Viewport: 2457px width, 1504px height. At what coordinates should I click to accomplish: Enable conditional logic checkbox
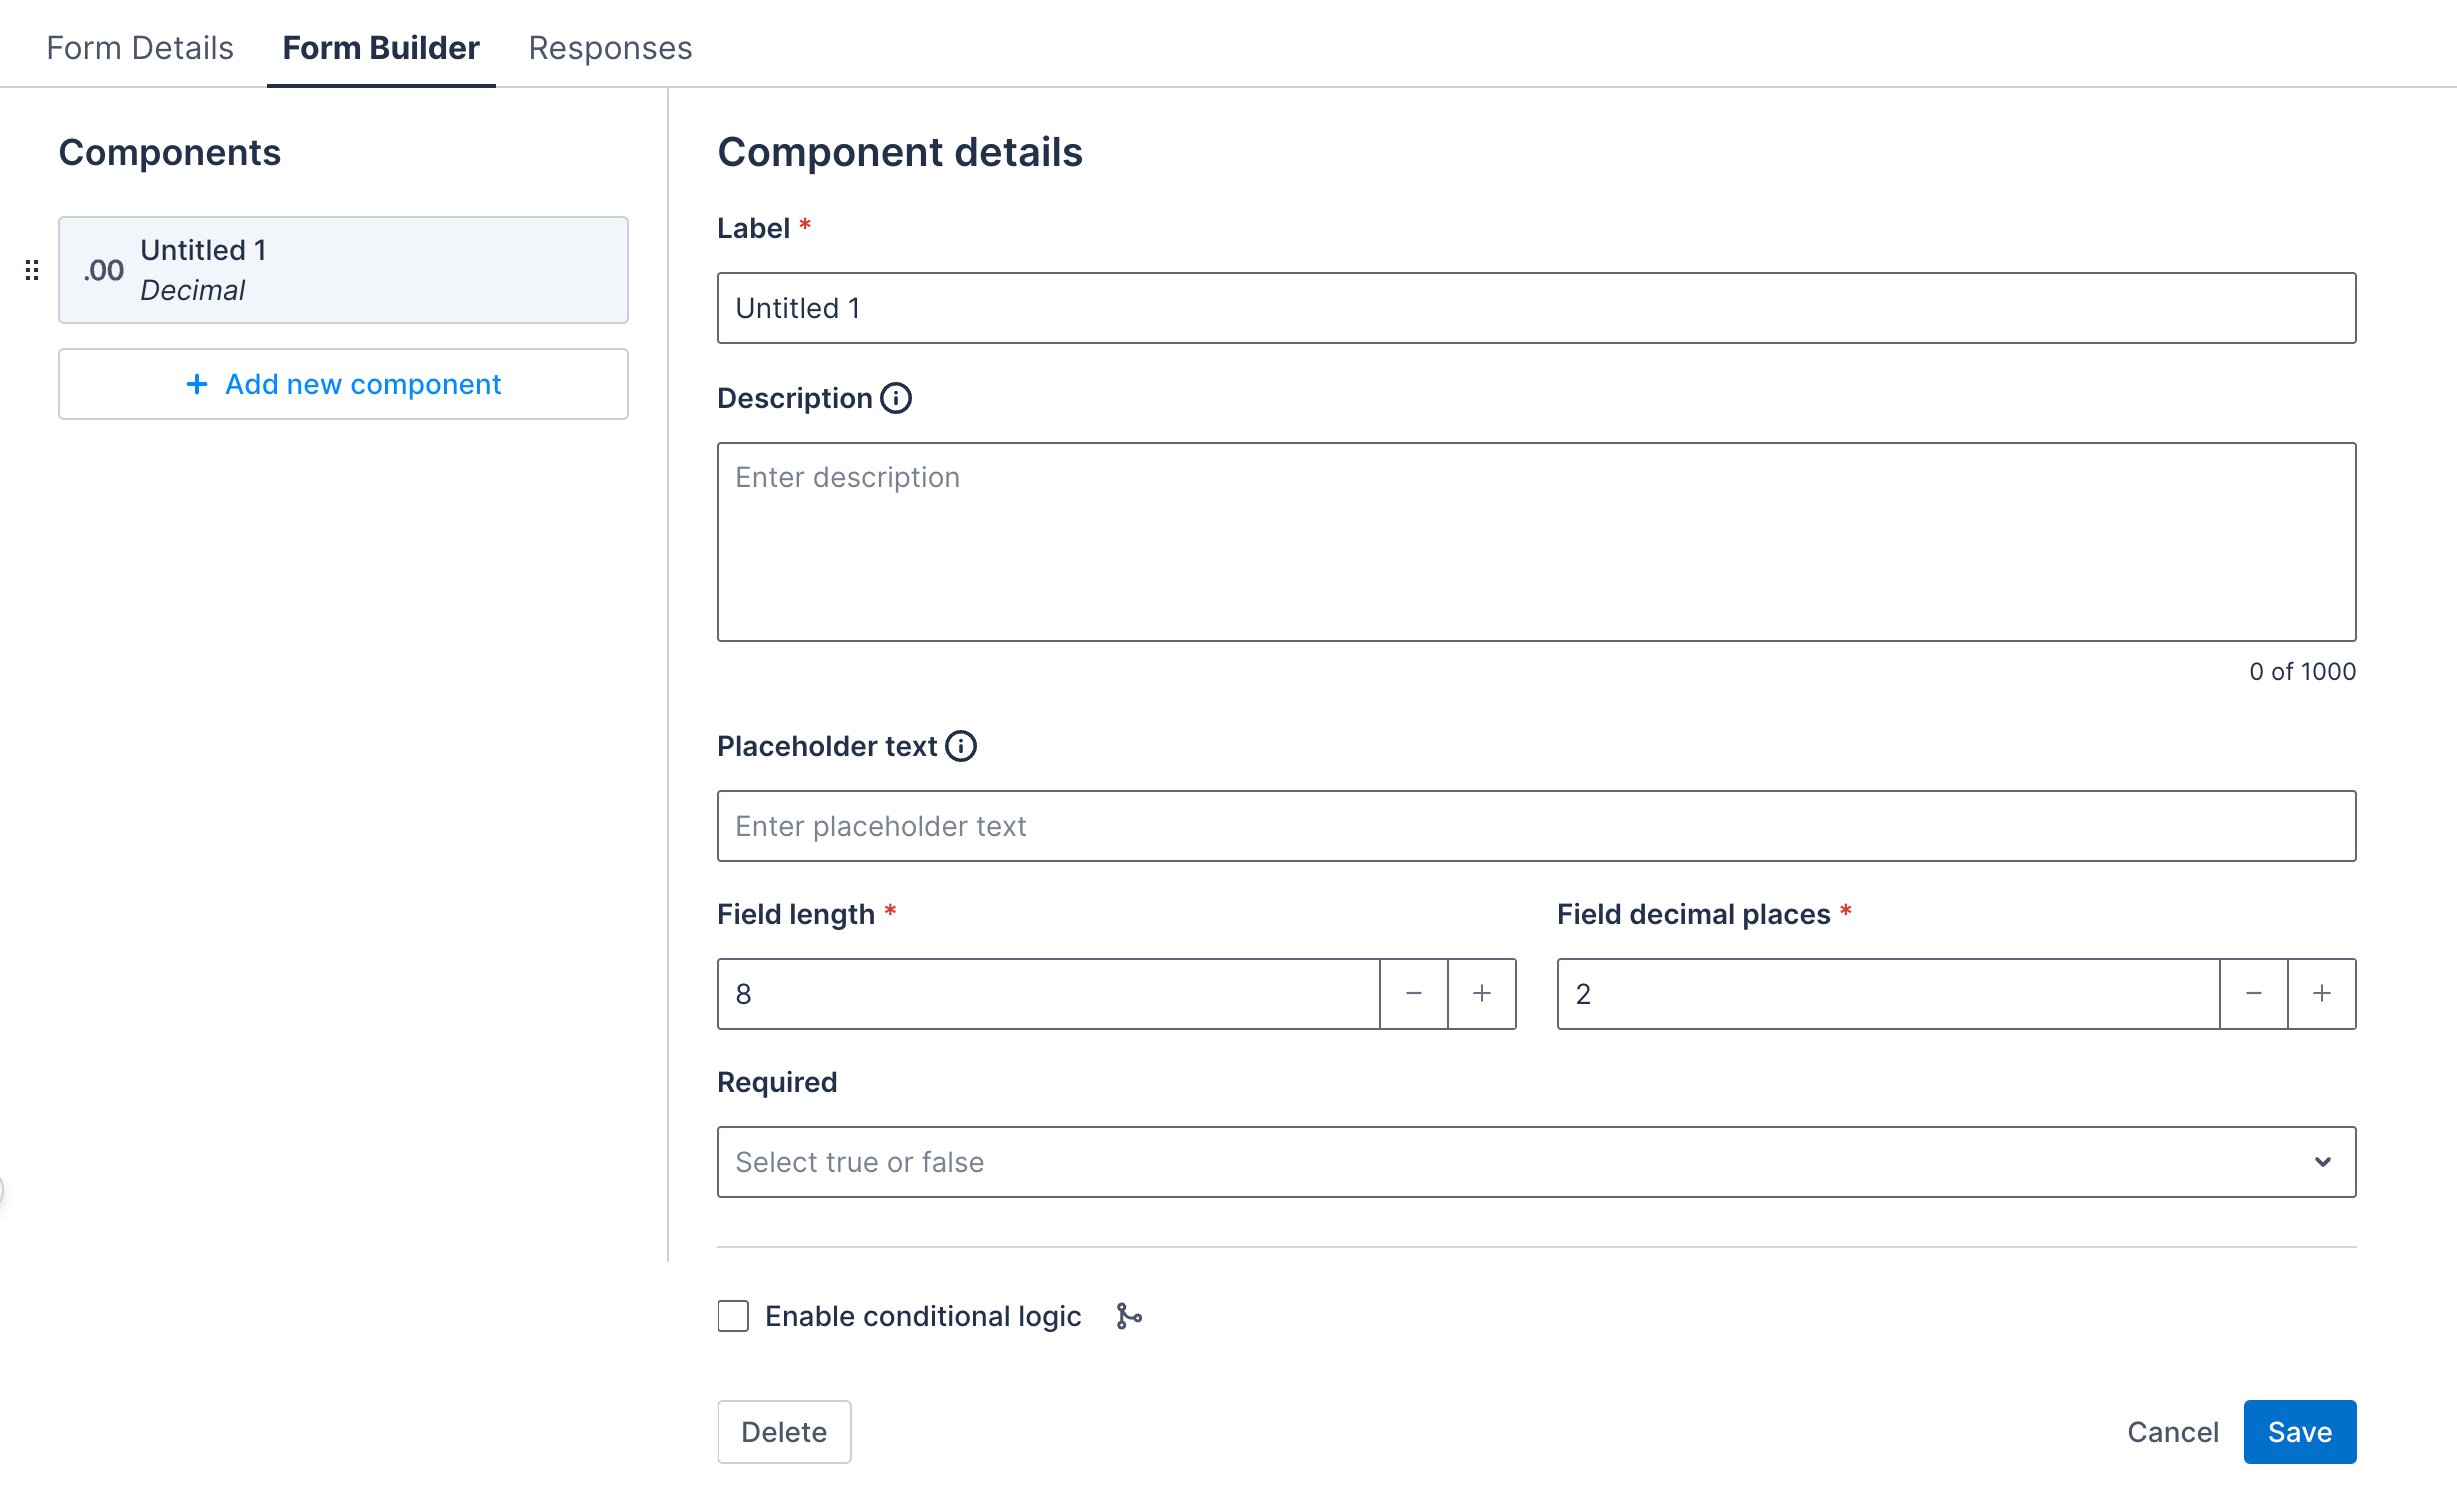pyautogui.click(x=732, y=1316)
